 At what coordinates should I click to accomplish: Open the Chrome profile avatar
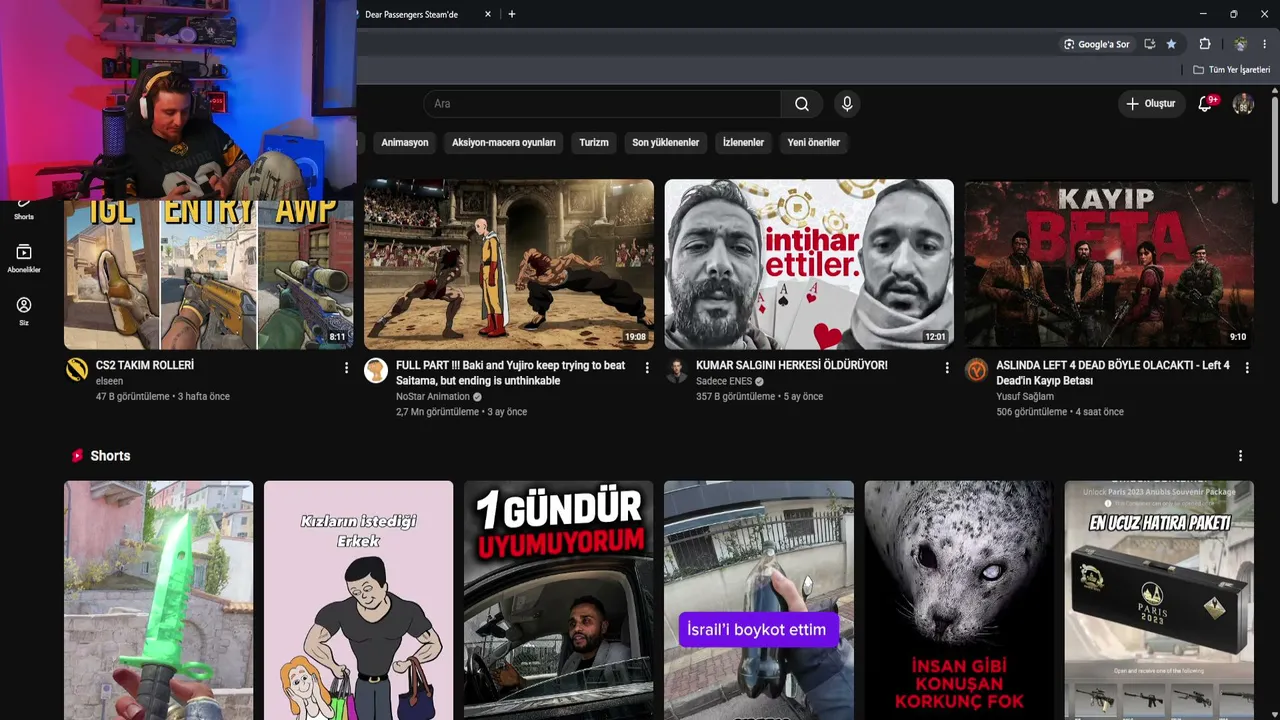[1240, 44]
